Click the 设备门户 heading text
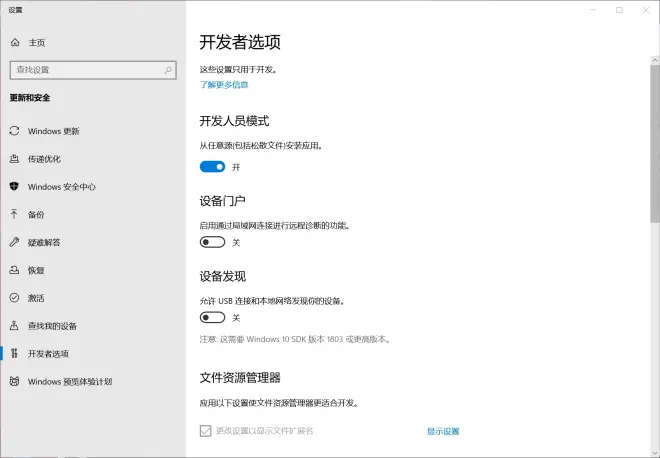 (223, 201)
